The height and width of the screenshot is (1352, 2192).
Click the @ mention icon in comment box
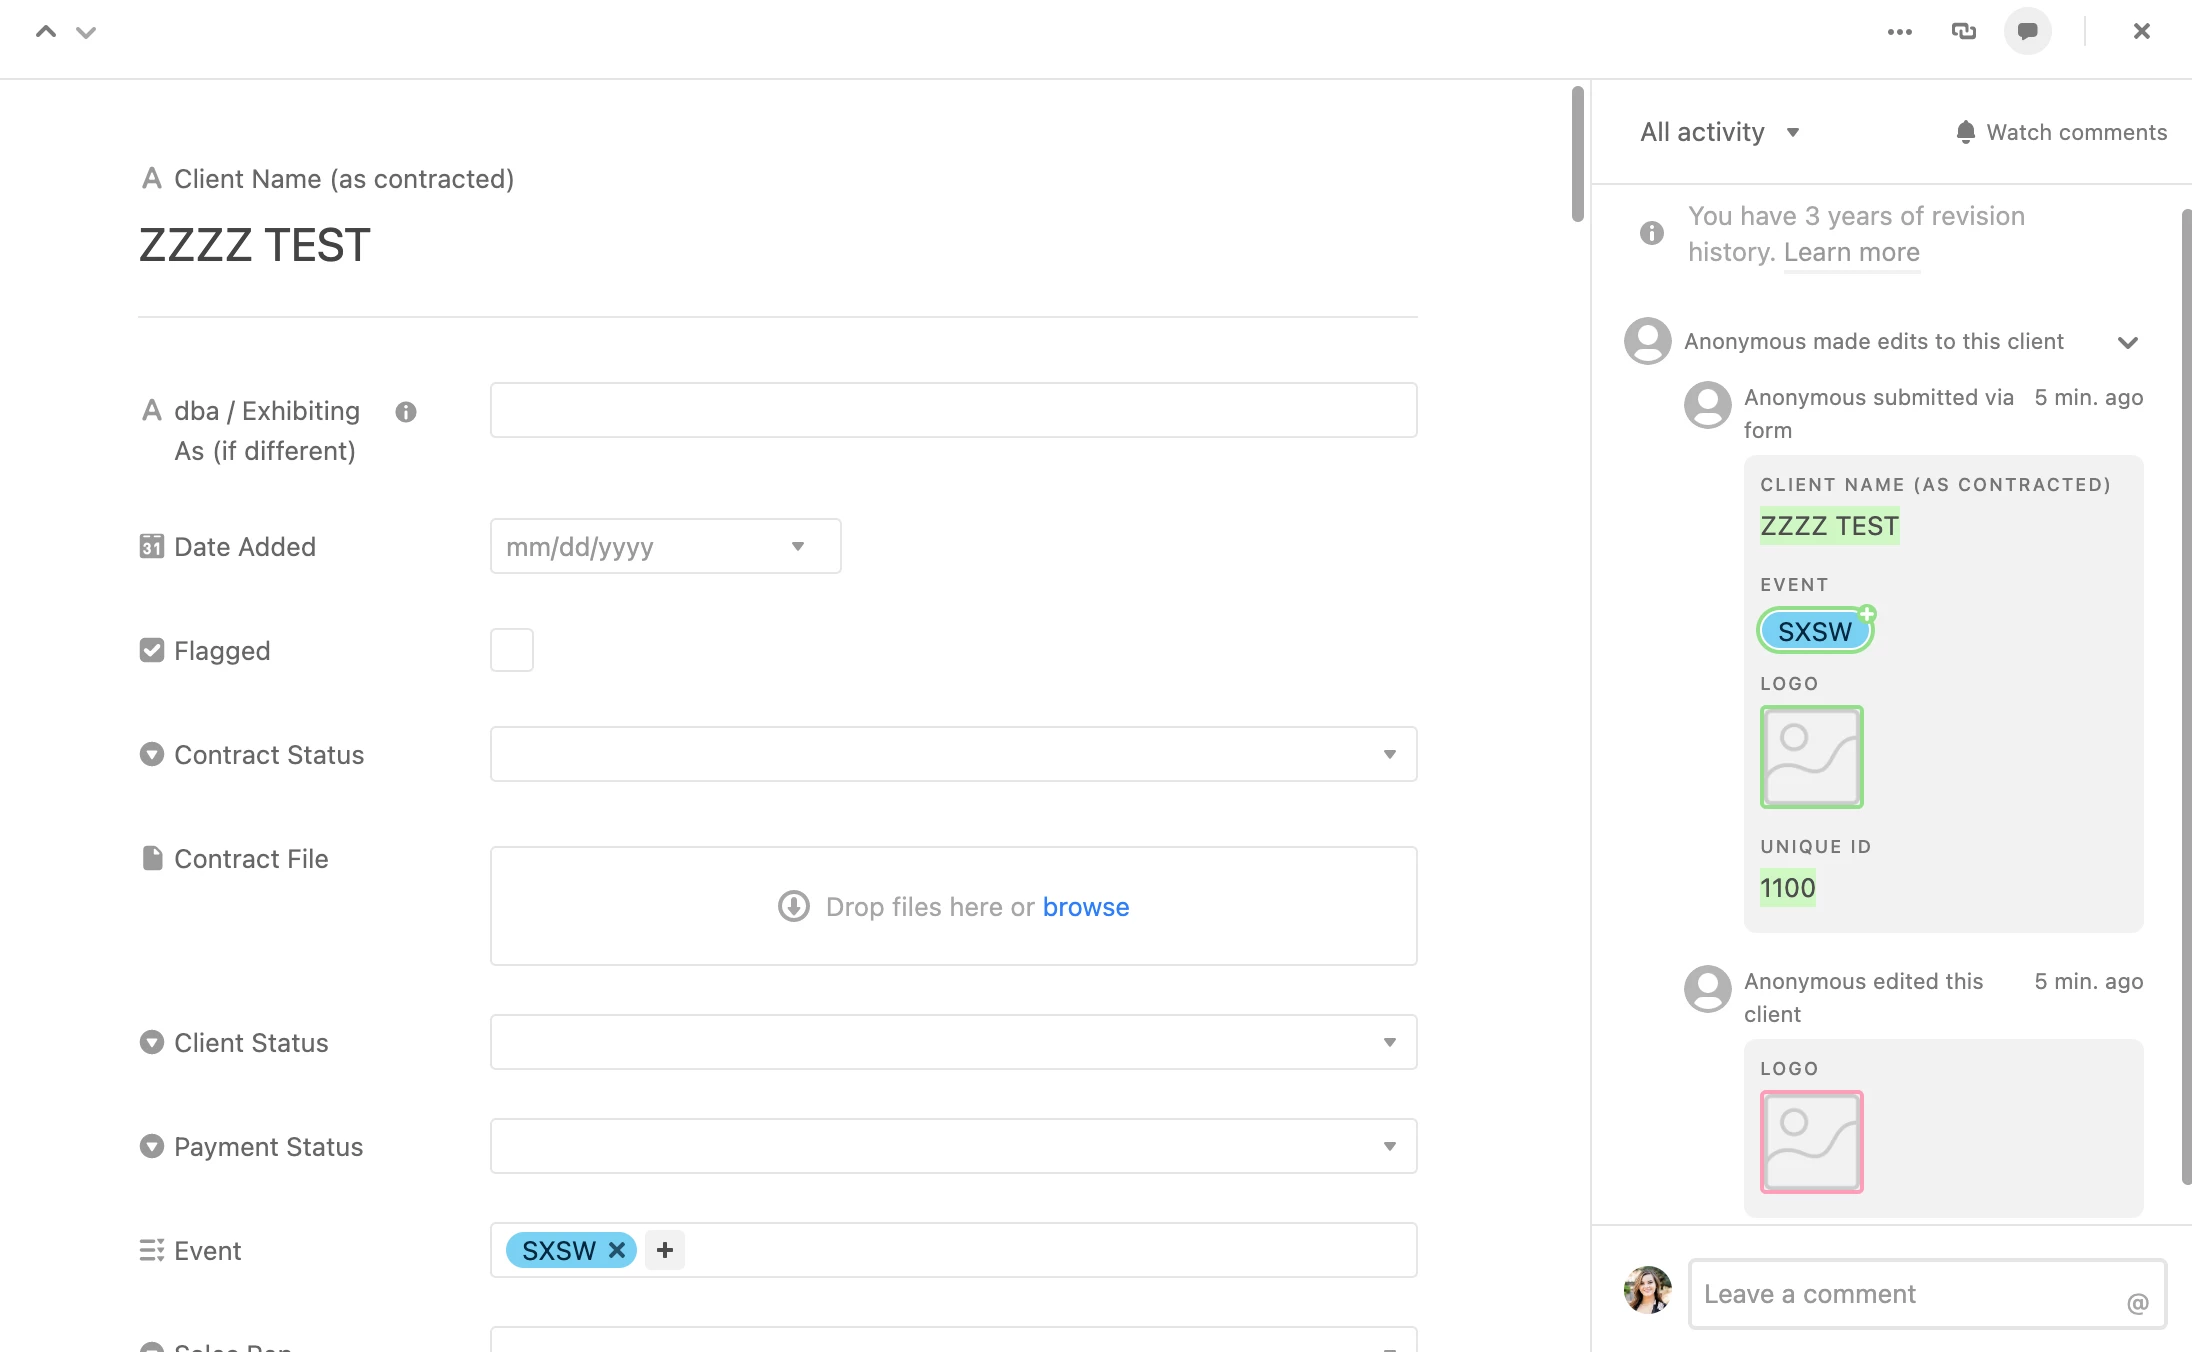2137,1303
